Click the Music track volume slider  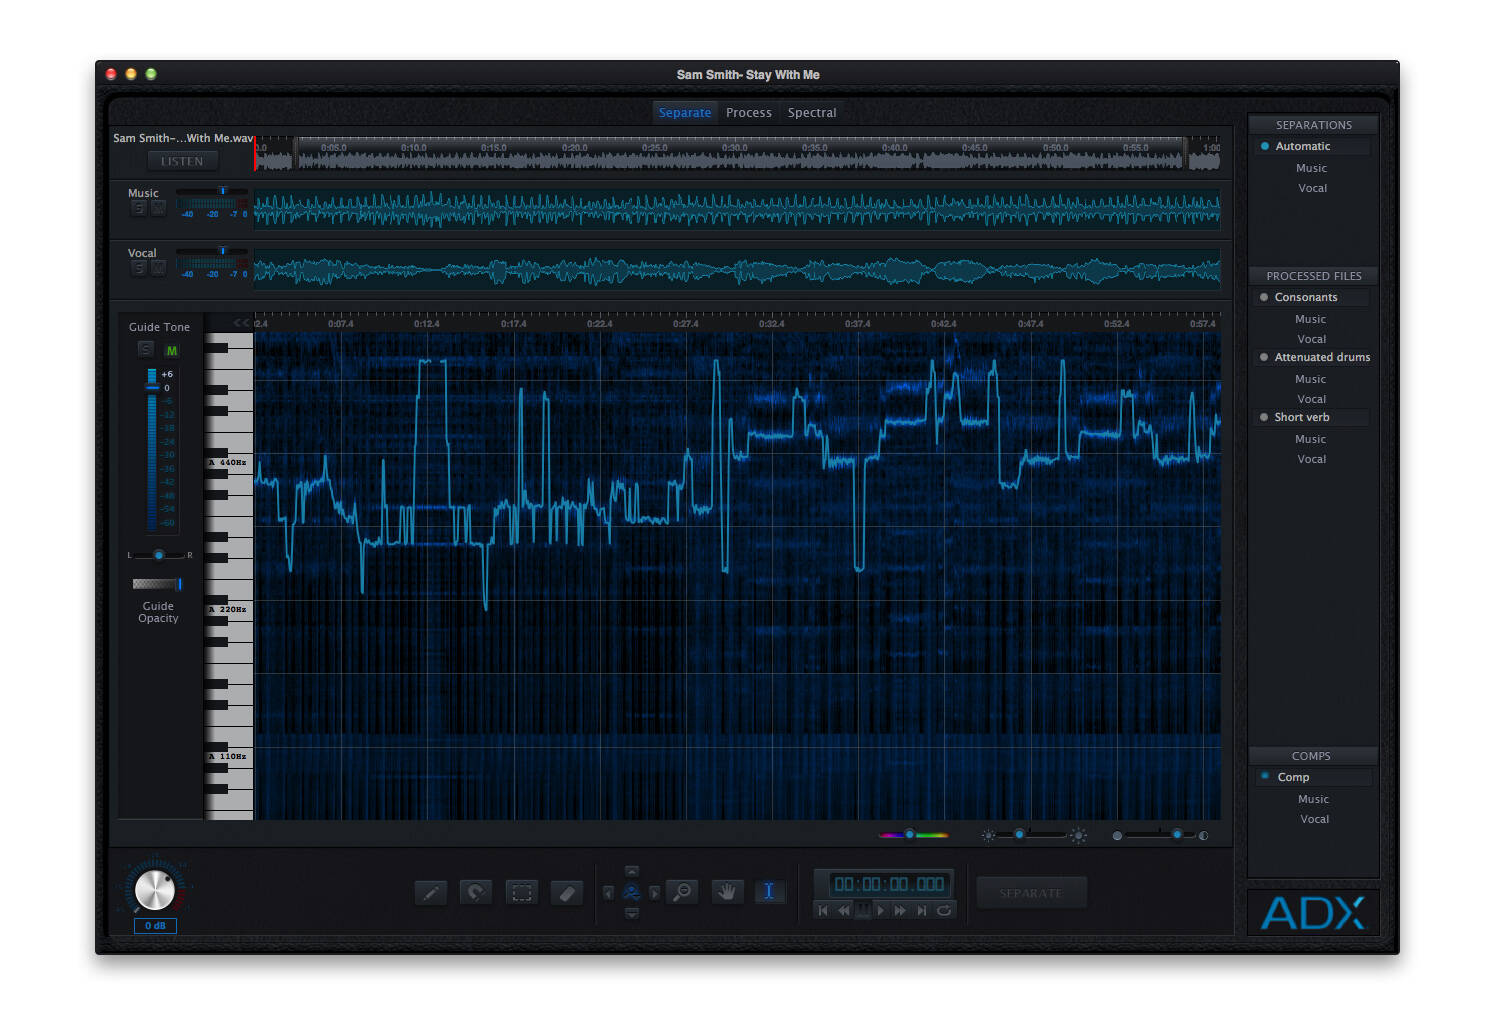[211, 191]
